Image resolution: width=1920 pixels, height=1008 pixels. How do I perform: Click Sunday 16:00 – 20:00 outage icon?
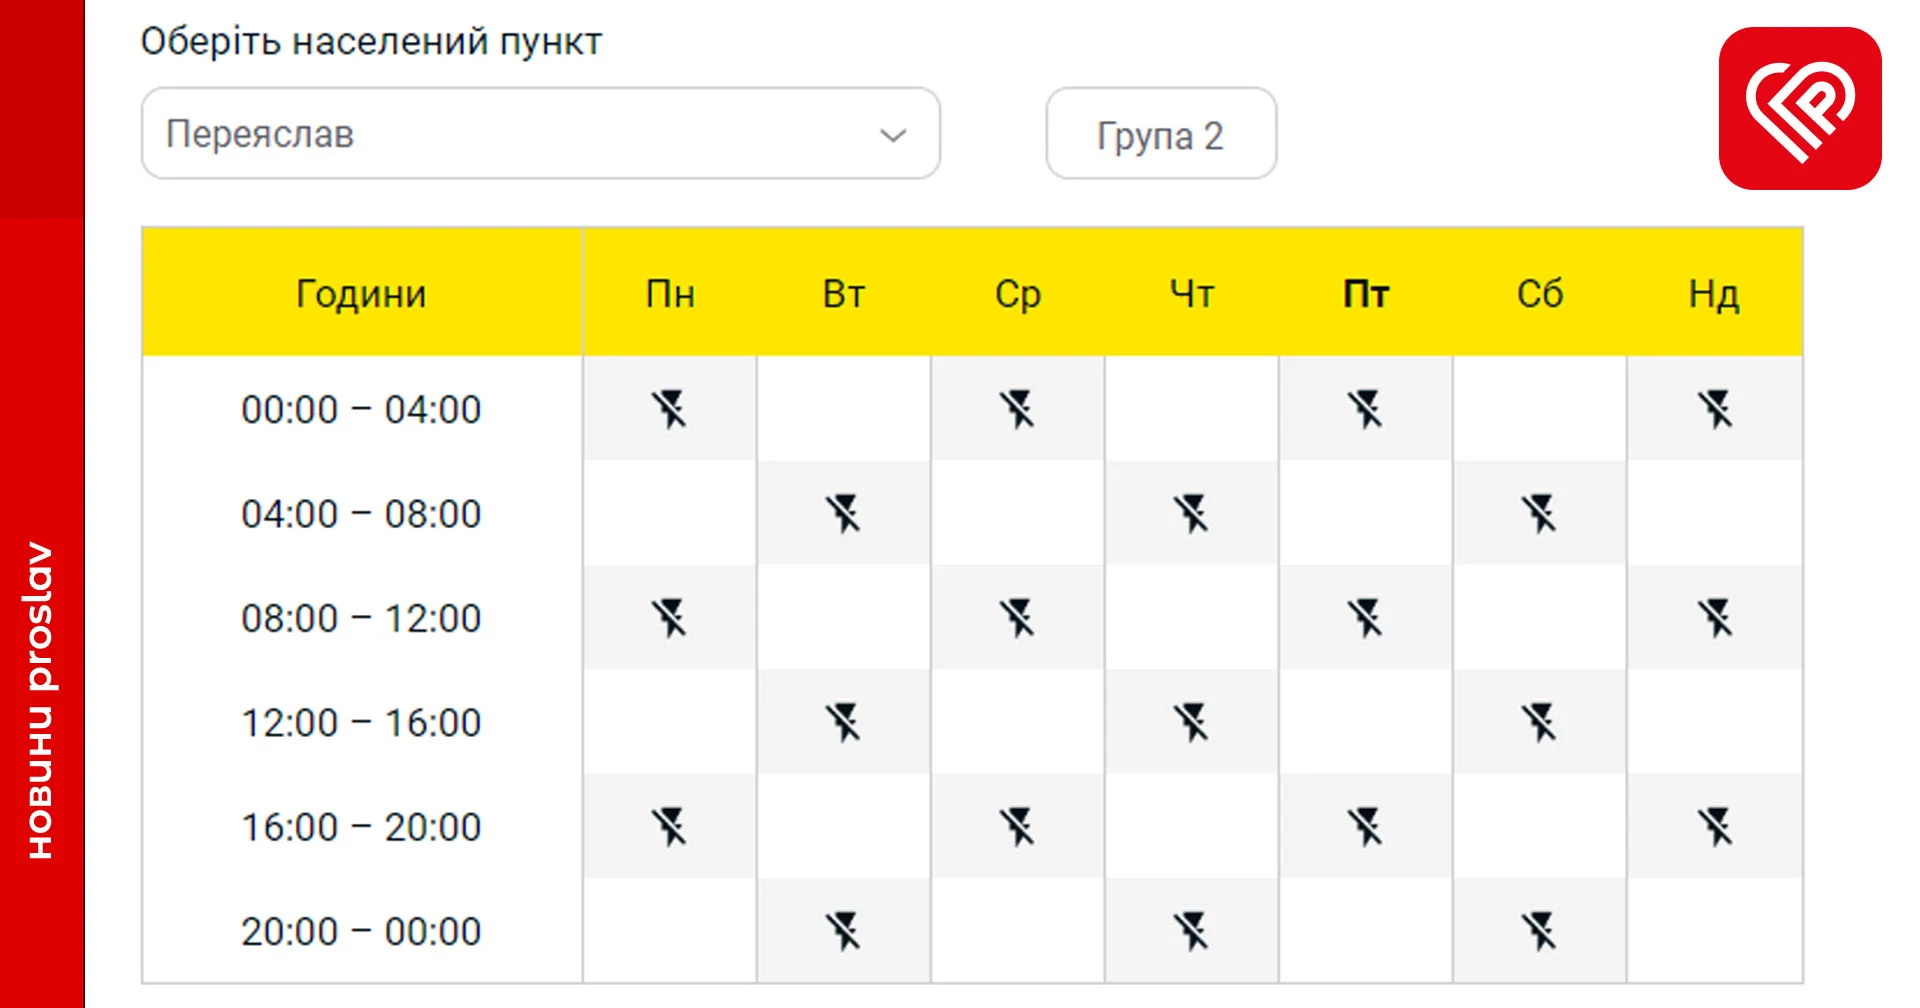click(x=1714, y=827)
